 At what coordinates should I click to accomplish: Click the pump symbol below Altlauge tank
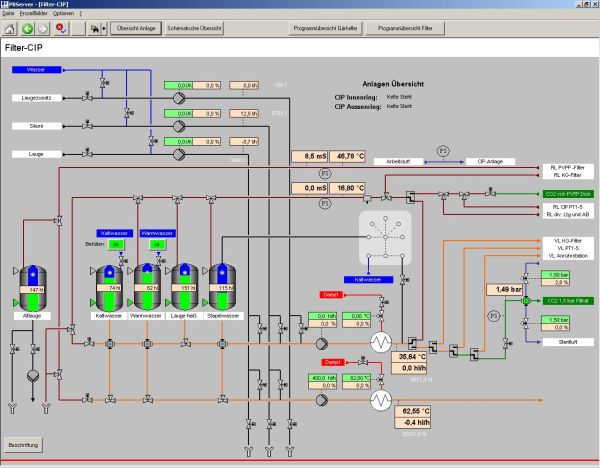click(x=32, y=374)
